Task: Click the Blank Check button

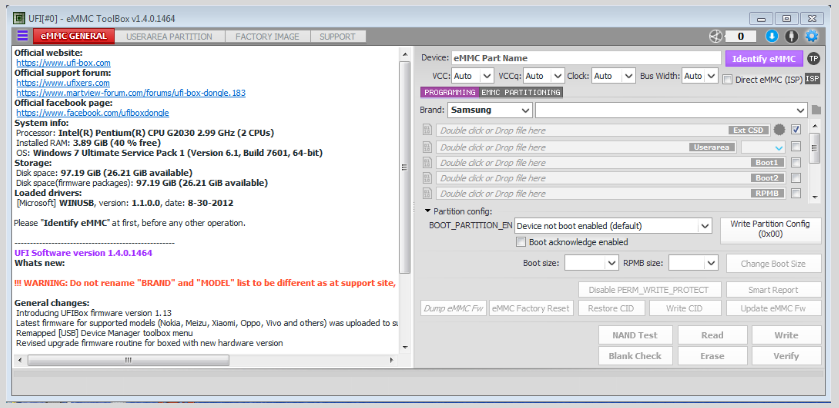Action: [635, 356]
